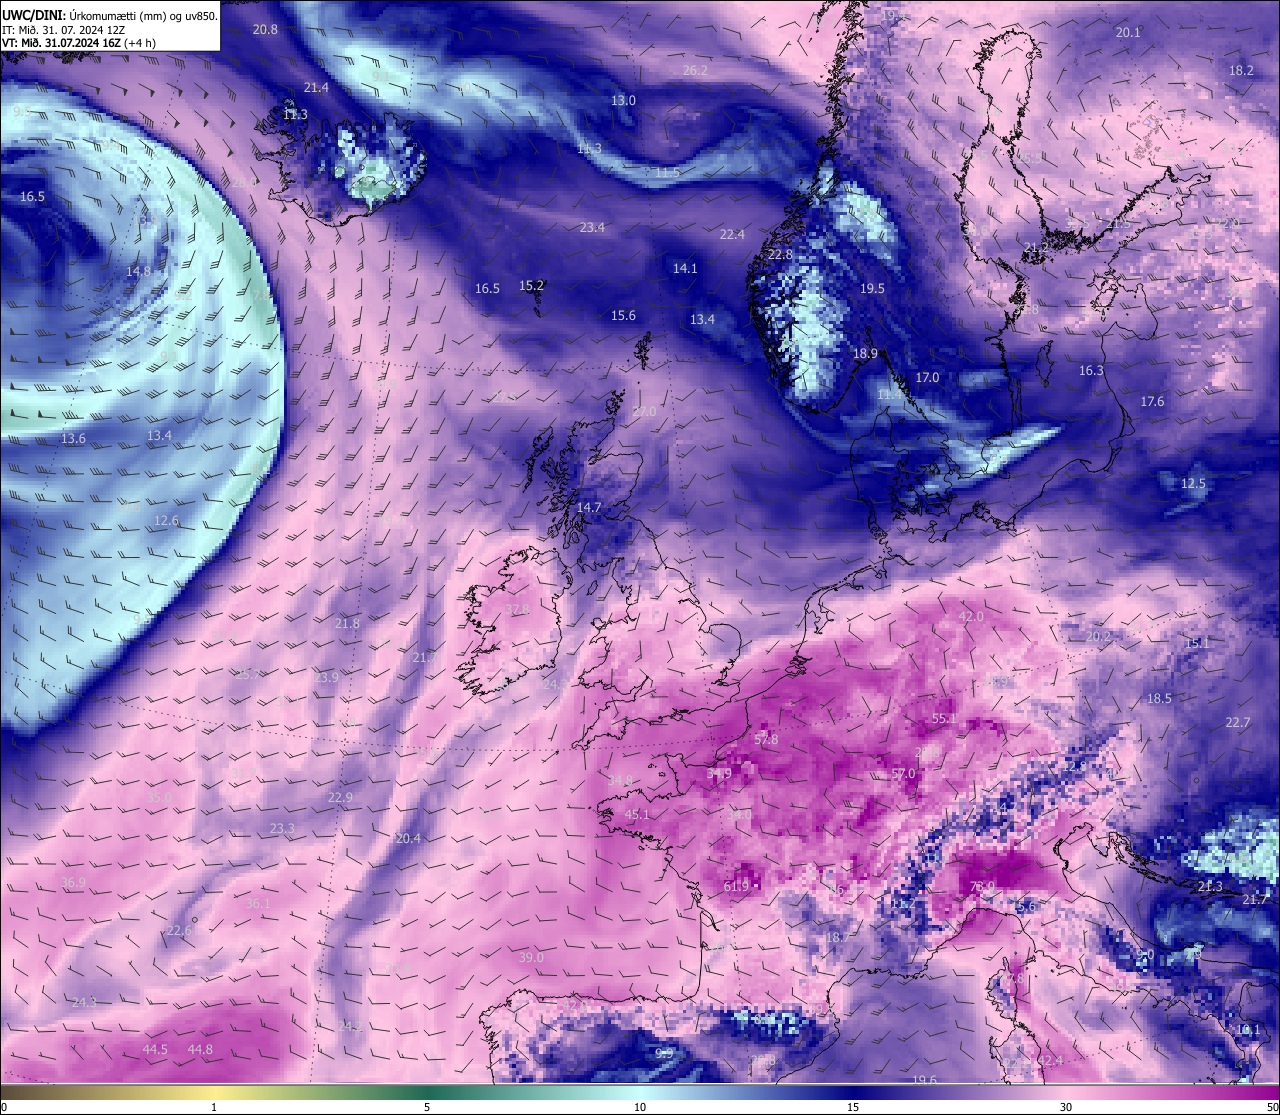1280x1115 pixels.
Task: Click the map value '36.1'
Action: click(258, 904)
